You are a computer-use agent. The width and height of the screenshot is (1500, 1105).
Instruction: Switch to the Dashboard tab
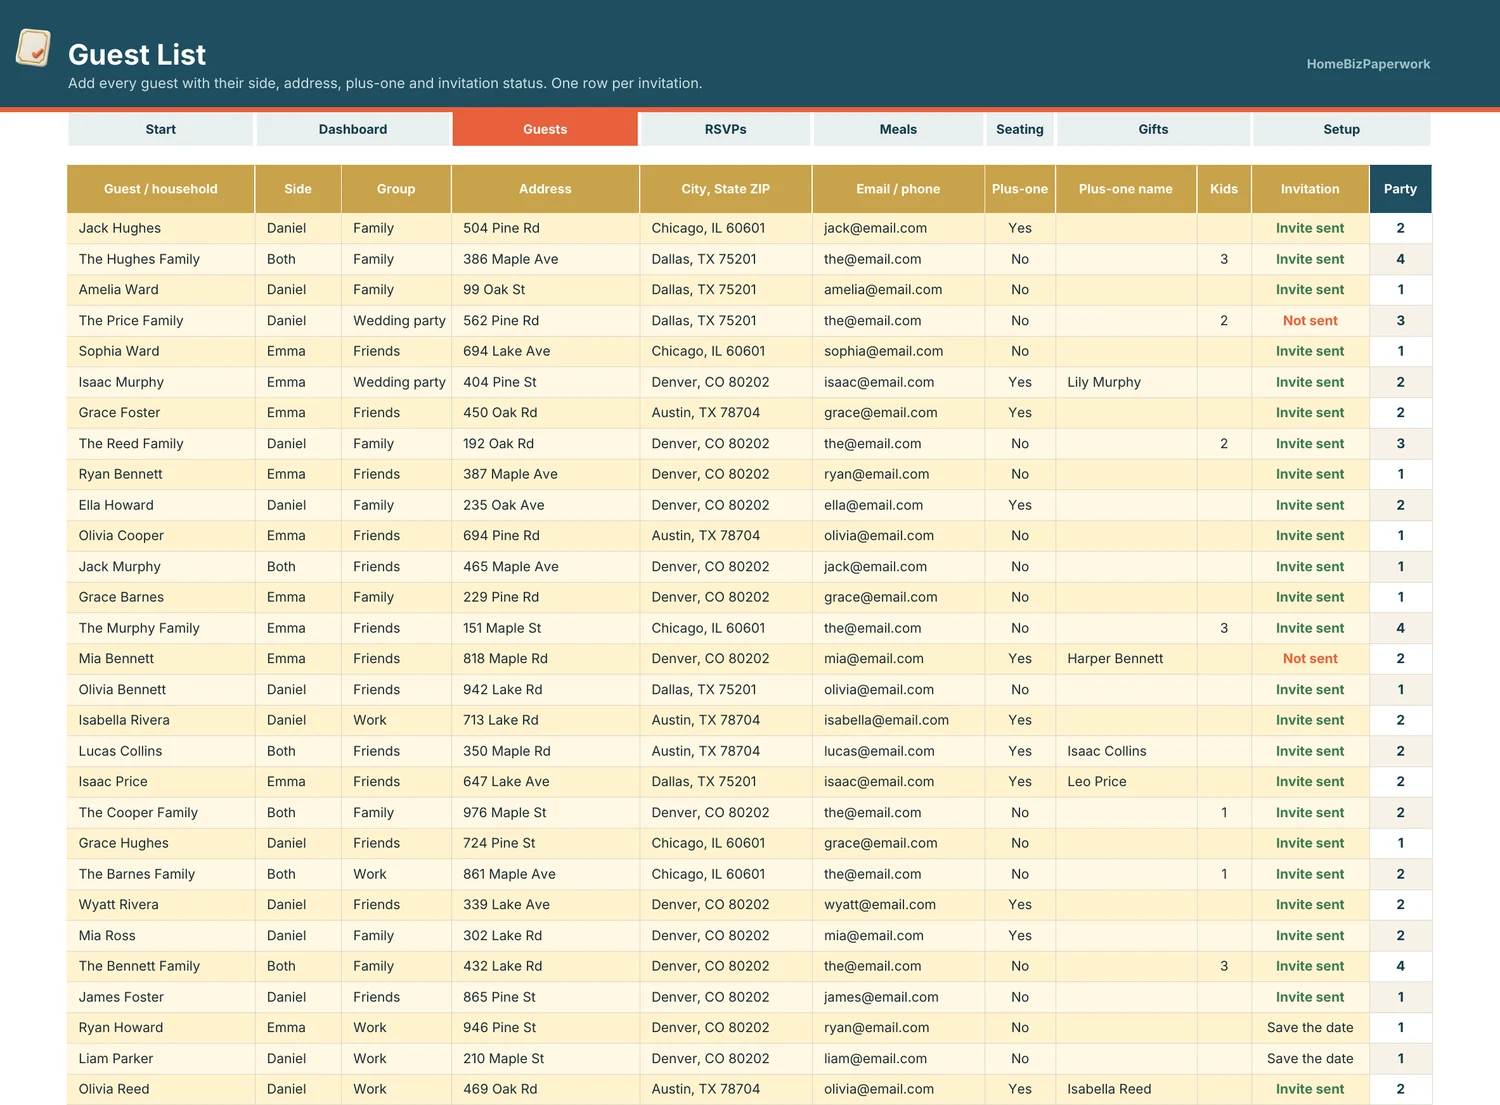[x=353, y=129]
